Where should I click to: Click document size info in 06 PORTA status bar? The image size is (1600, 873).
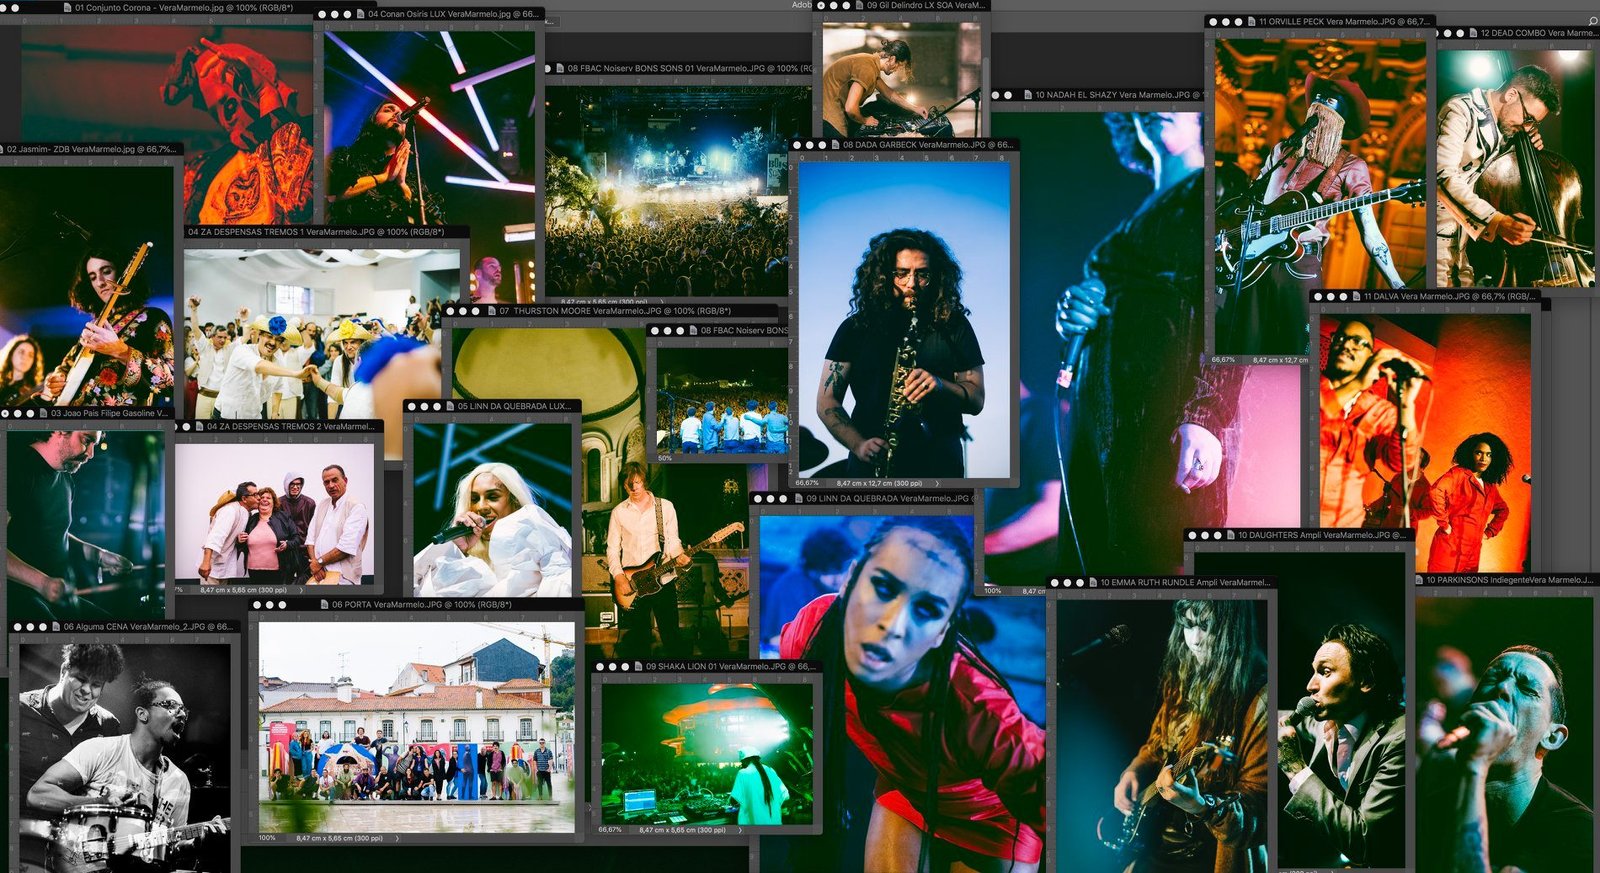tap(339, 838)
